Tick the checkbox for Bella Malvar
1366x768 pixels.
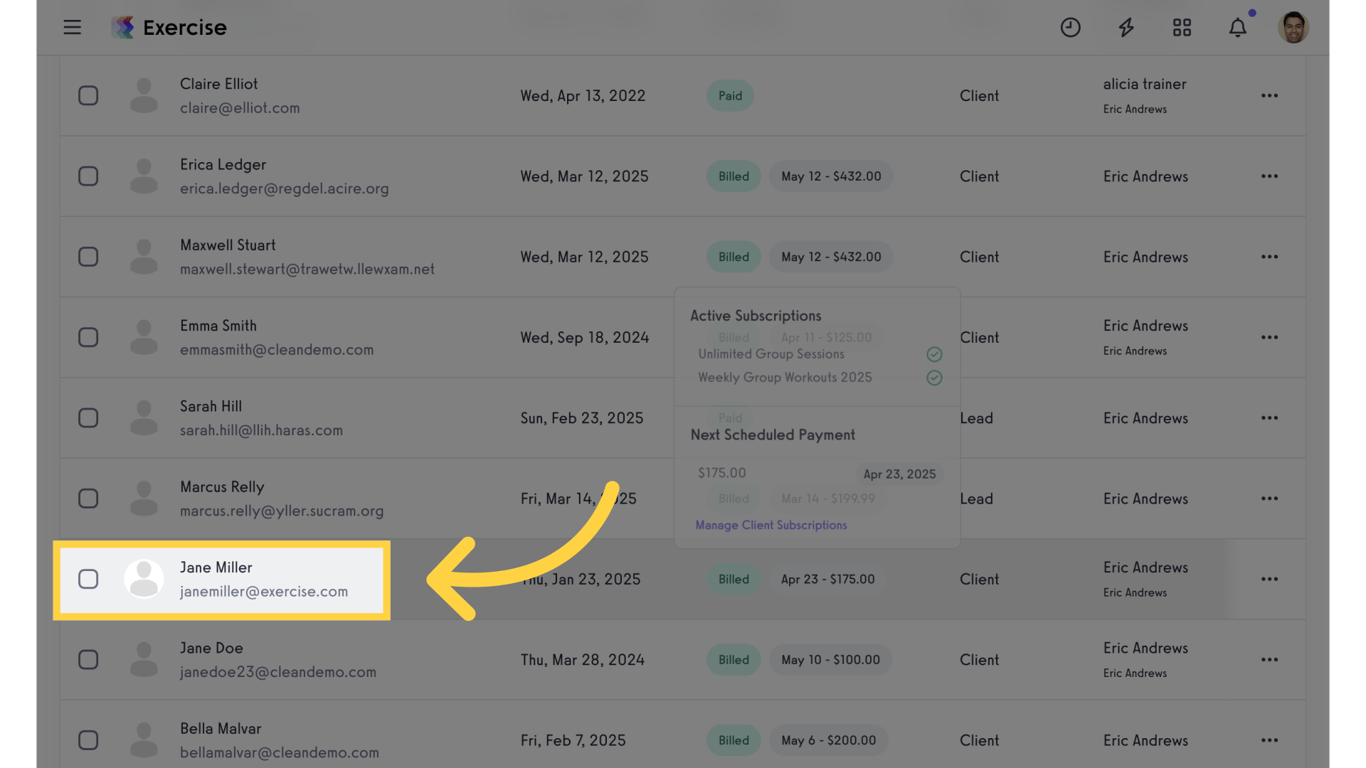[88, 740]
